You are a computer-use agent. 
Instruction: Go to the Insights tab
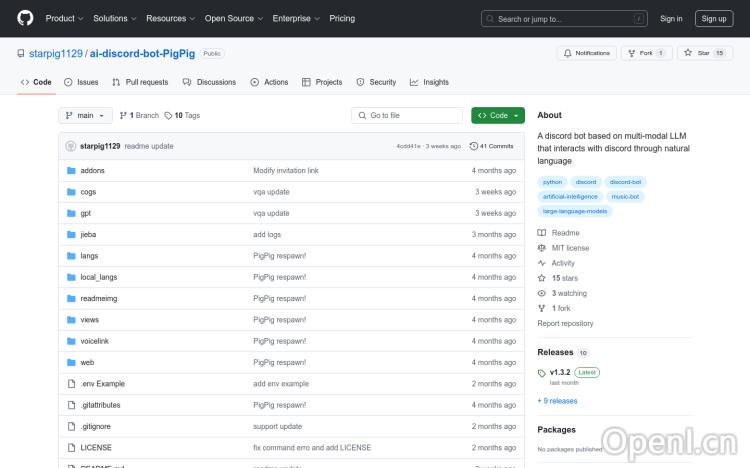[x=429, y=82]
